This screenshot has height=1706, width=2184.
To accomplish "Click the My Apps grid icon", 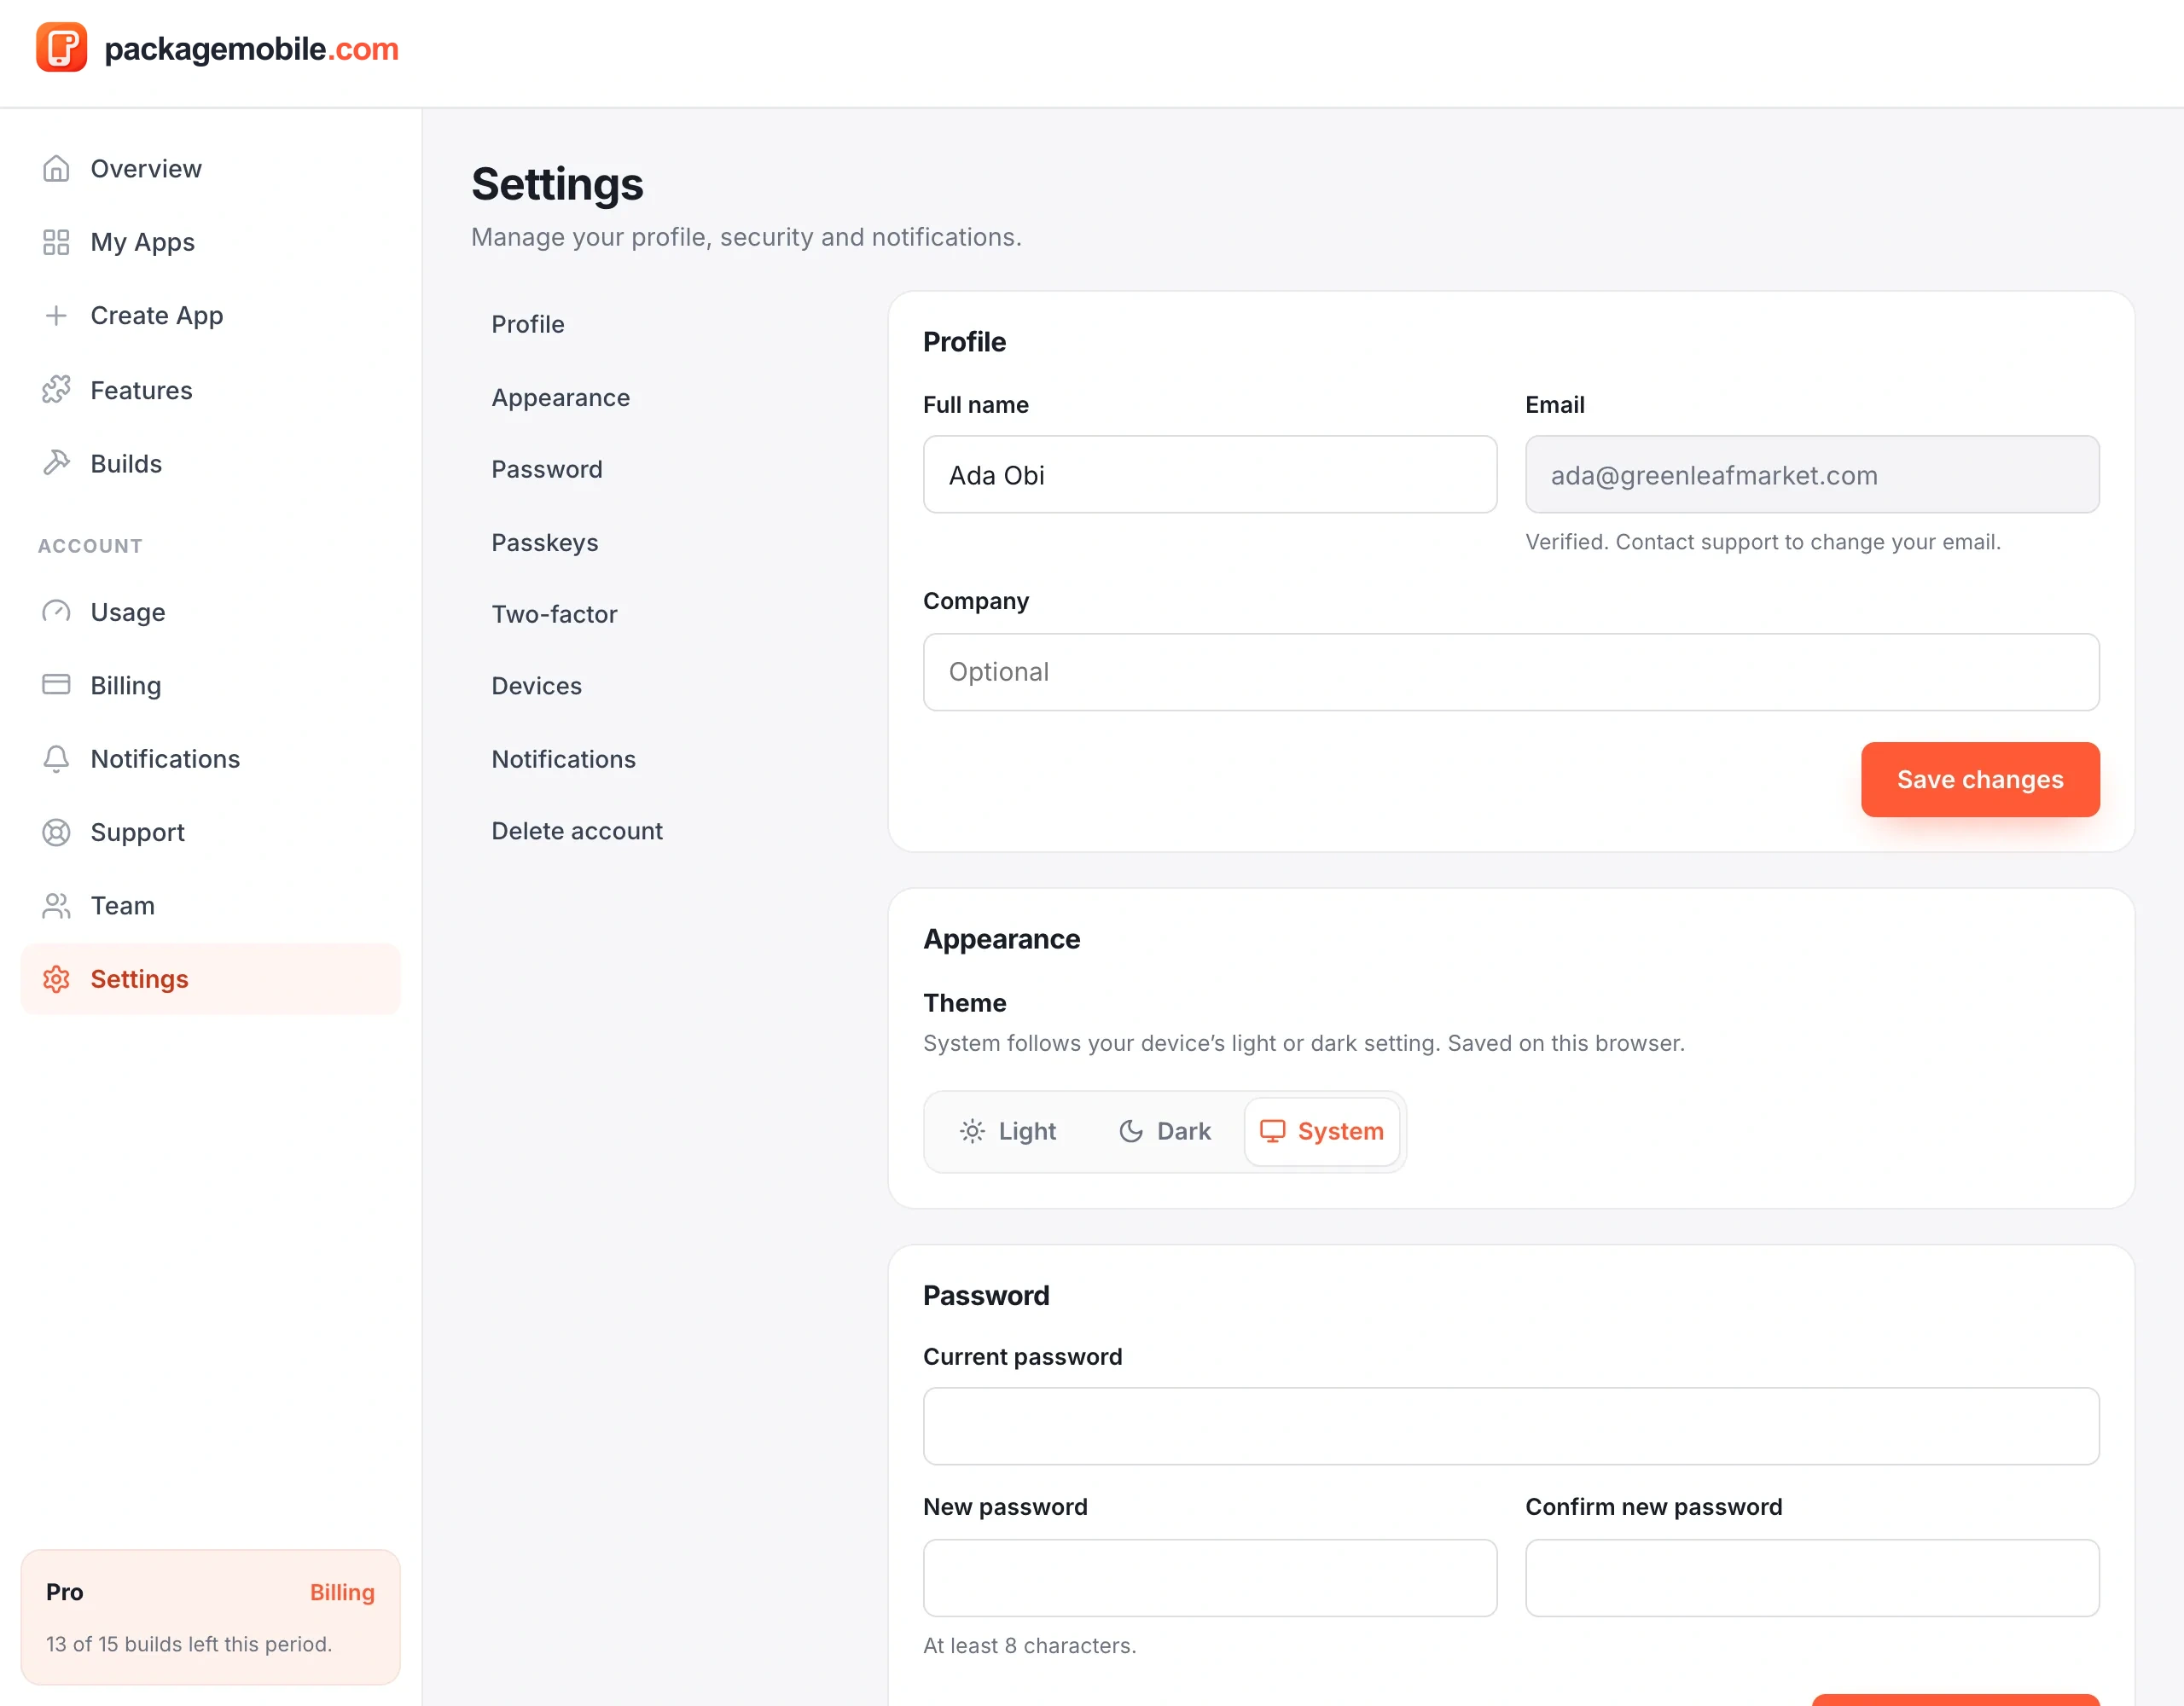I will pyautogui.click(x=56, y=242).
